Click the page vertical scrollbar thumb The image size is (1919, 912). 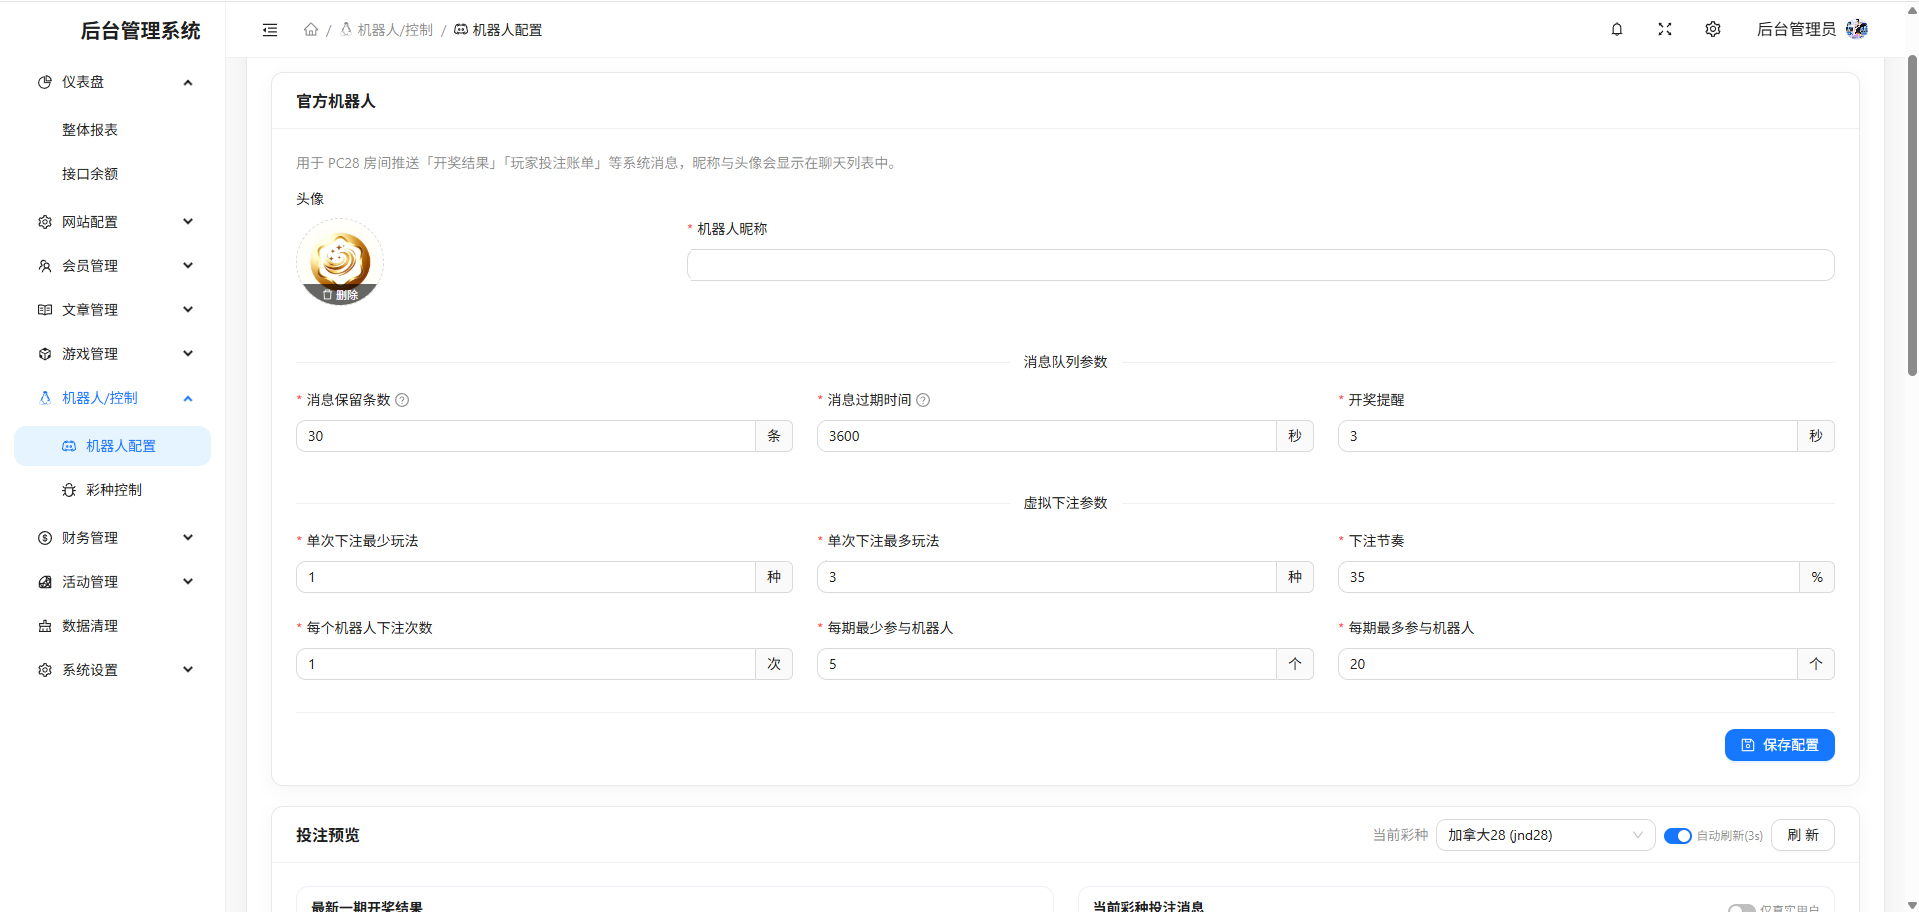[1912, 215]
